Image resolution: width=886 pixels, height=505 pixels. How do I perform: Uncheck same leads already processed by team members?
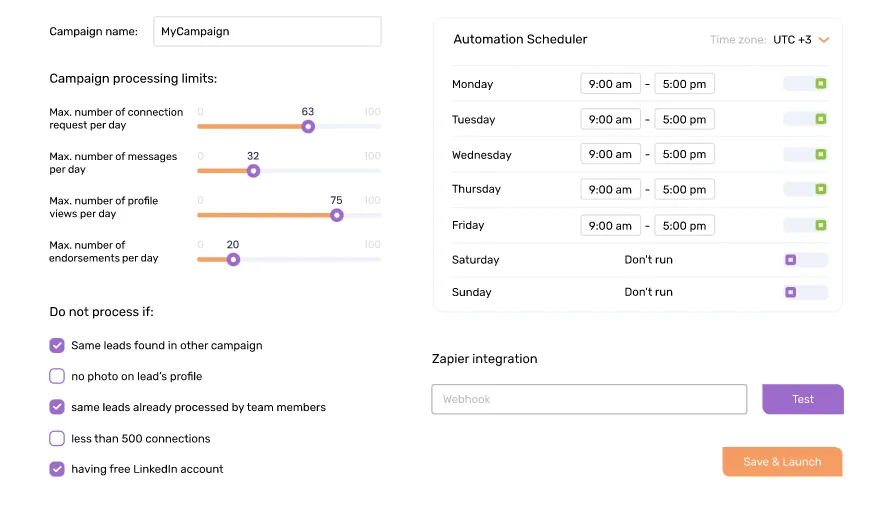57,407
